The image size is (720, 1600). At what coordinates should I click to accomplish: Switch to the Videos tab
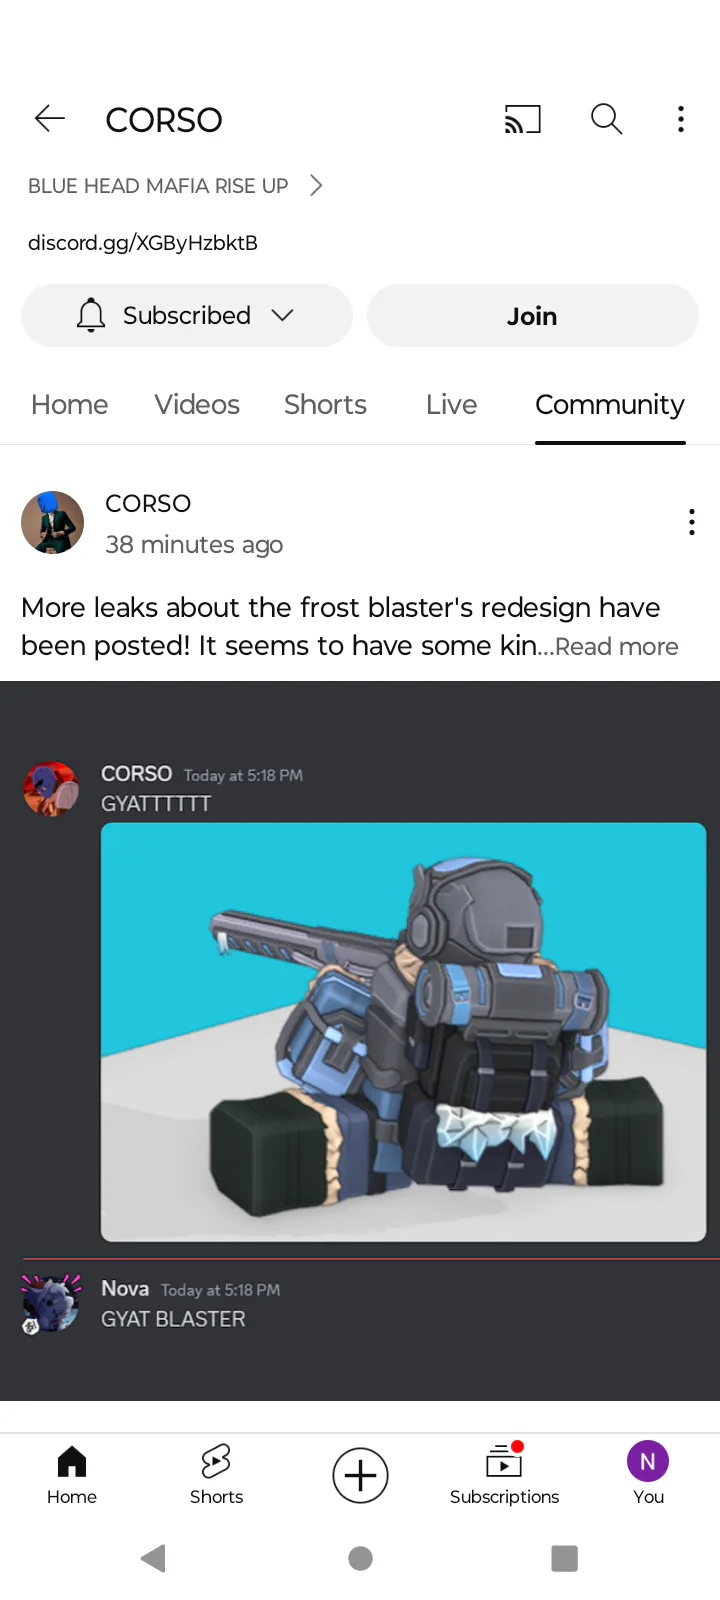[x=197, y=404]
